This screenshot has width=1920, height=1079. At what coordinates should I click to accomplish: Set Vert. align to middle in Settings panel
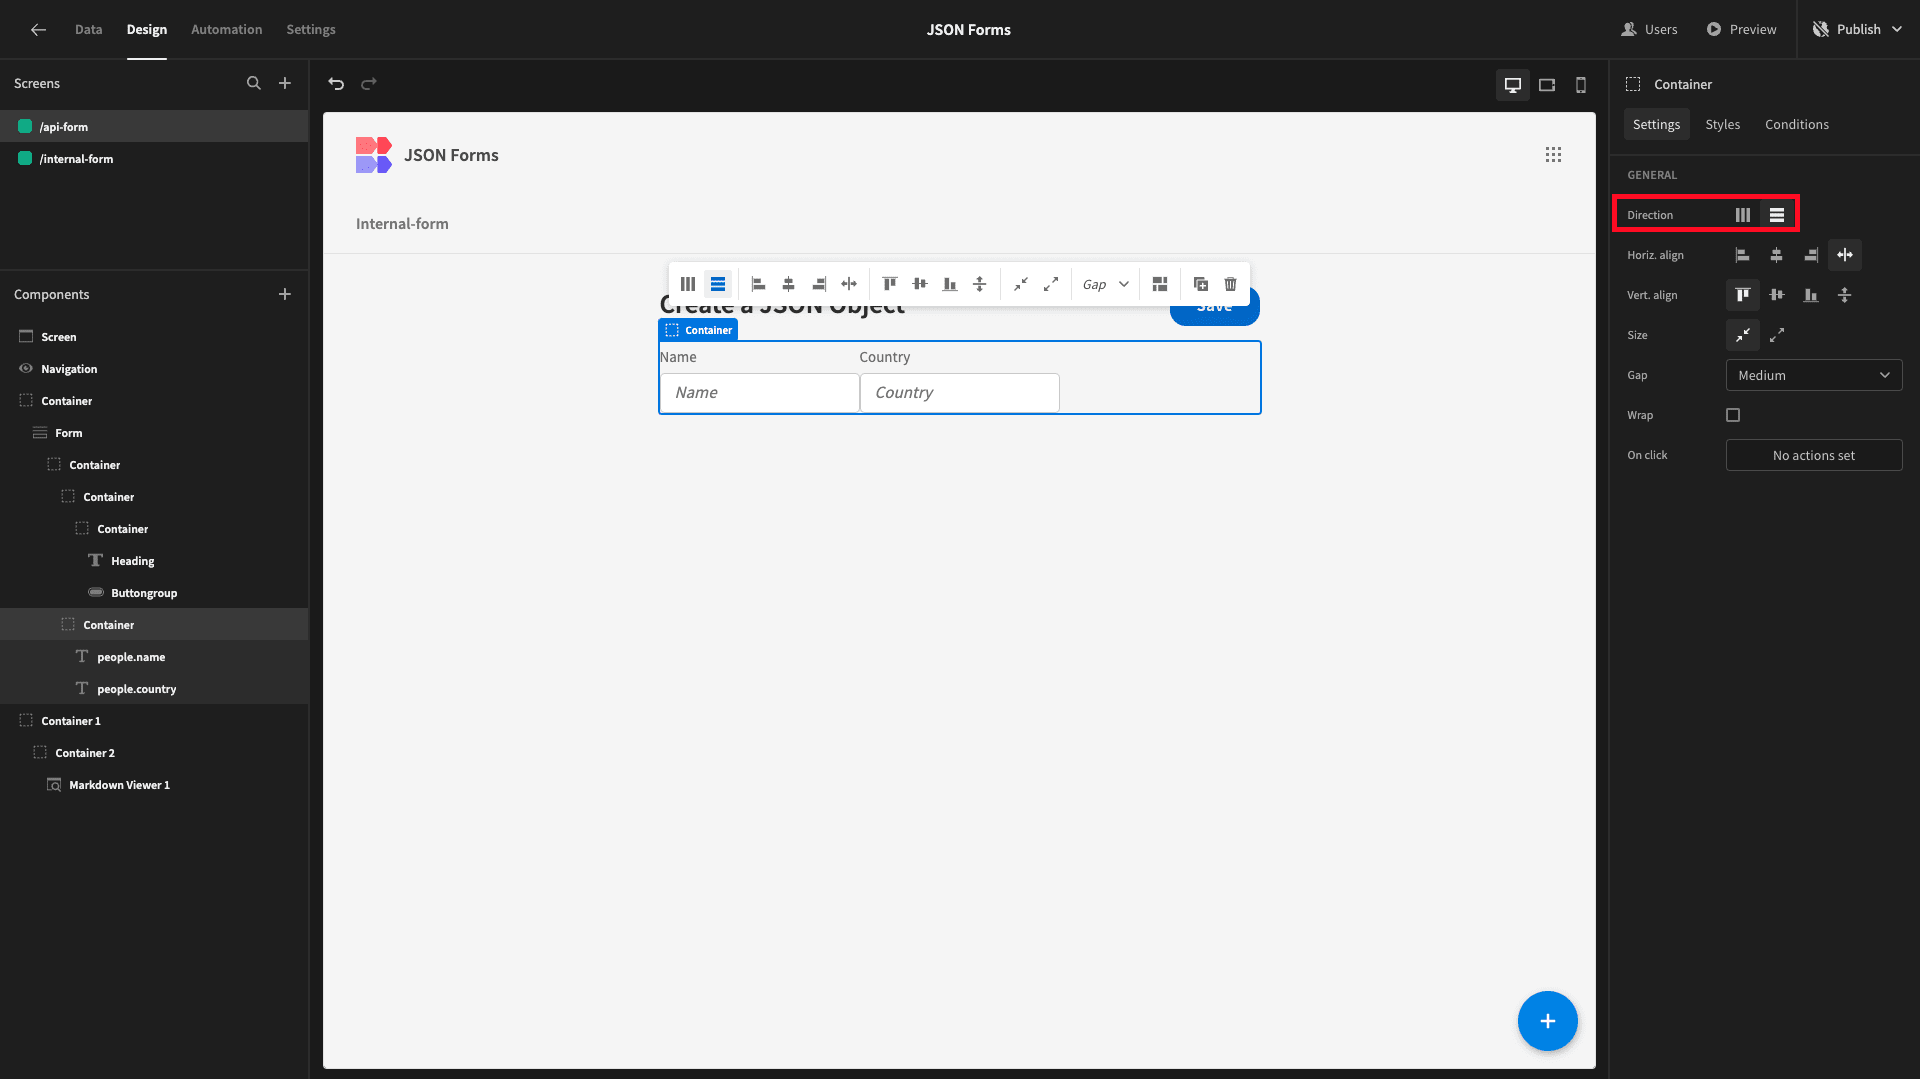(1777, 295)
